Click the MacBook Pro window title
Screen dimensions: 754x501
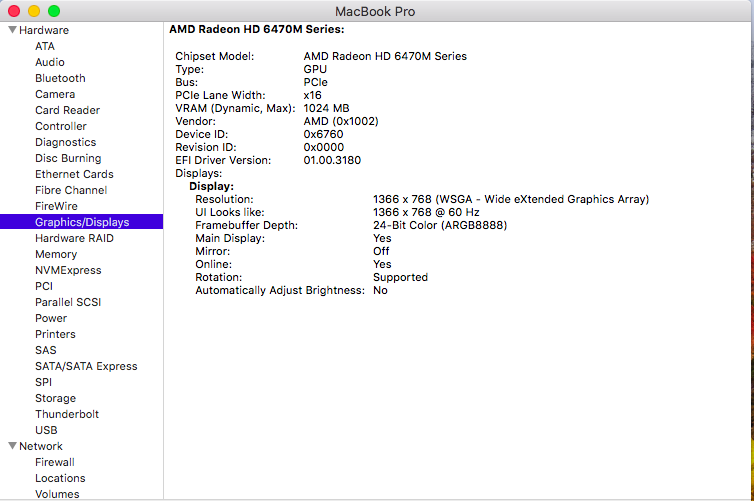tap(375, 11)
